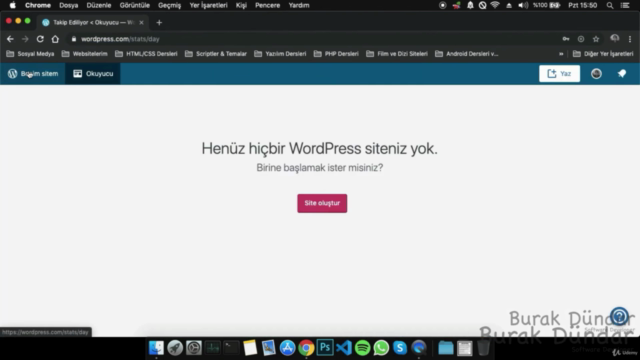Click the saved passwords key icon
This screenshot has height=360, width=640.
coord(566,39)
